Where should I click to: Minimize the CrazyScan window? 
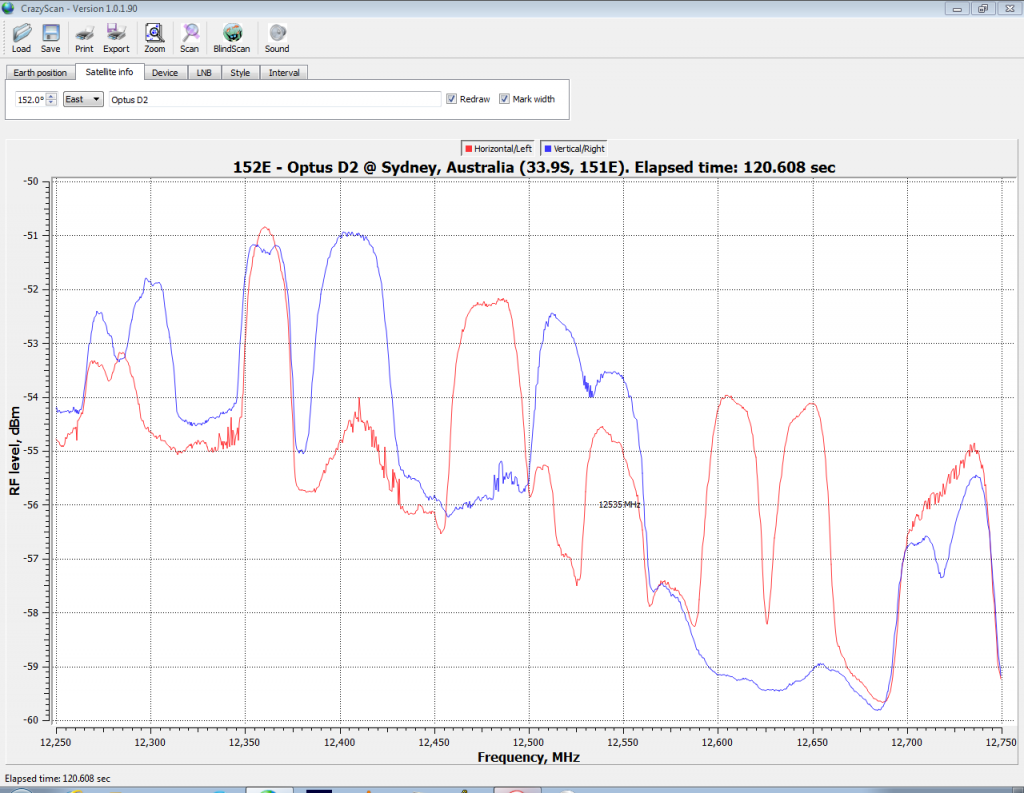tap(957, 8)
